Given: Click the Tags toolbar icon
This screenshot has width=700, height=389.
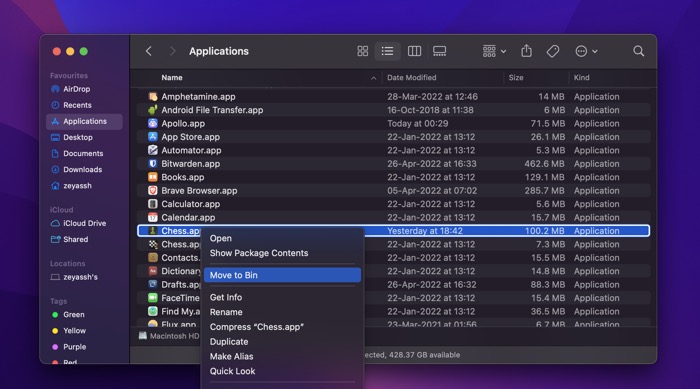Looking at the screenshot, I should click(x=553, y=51).
